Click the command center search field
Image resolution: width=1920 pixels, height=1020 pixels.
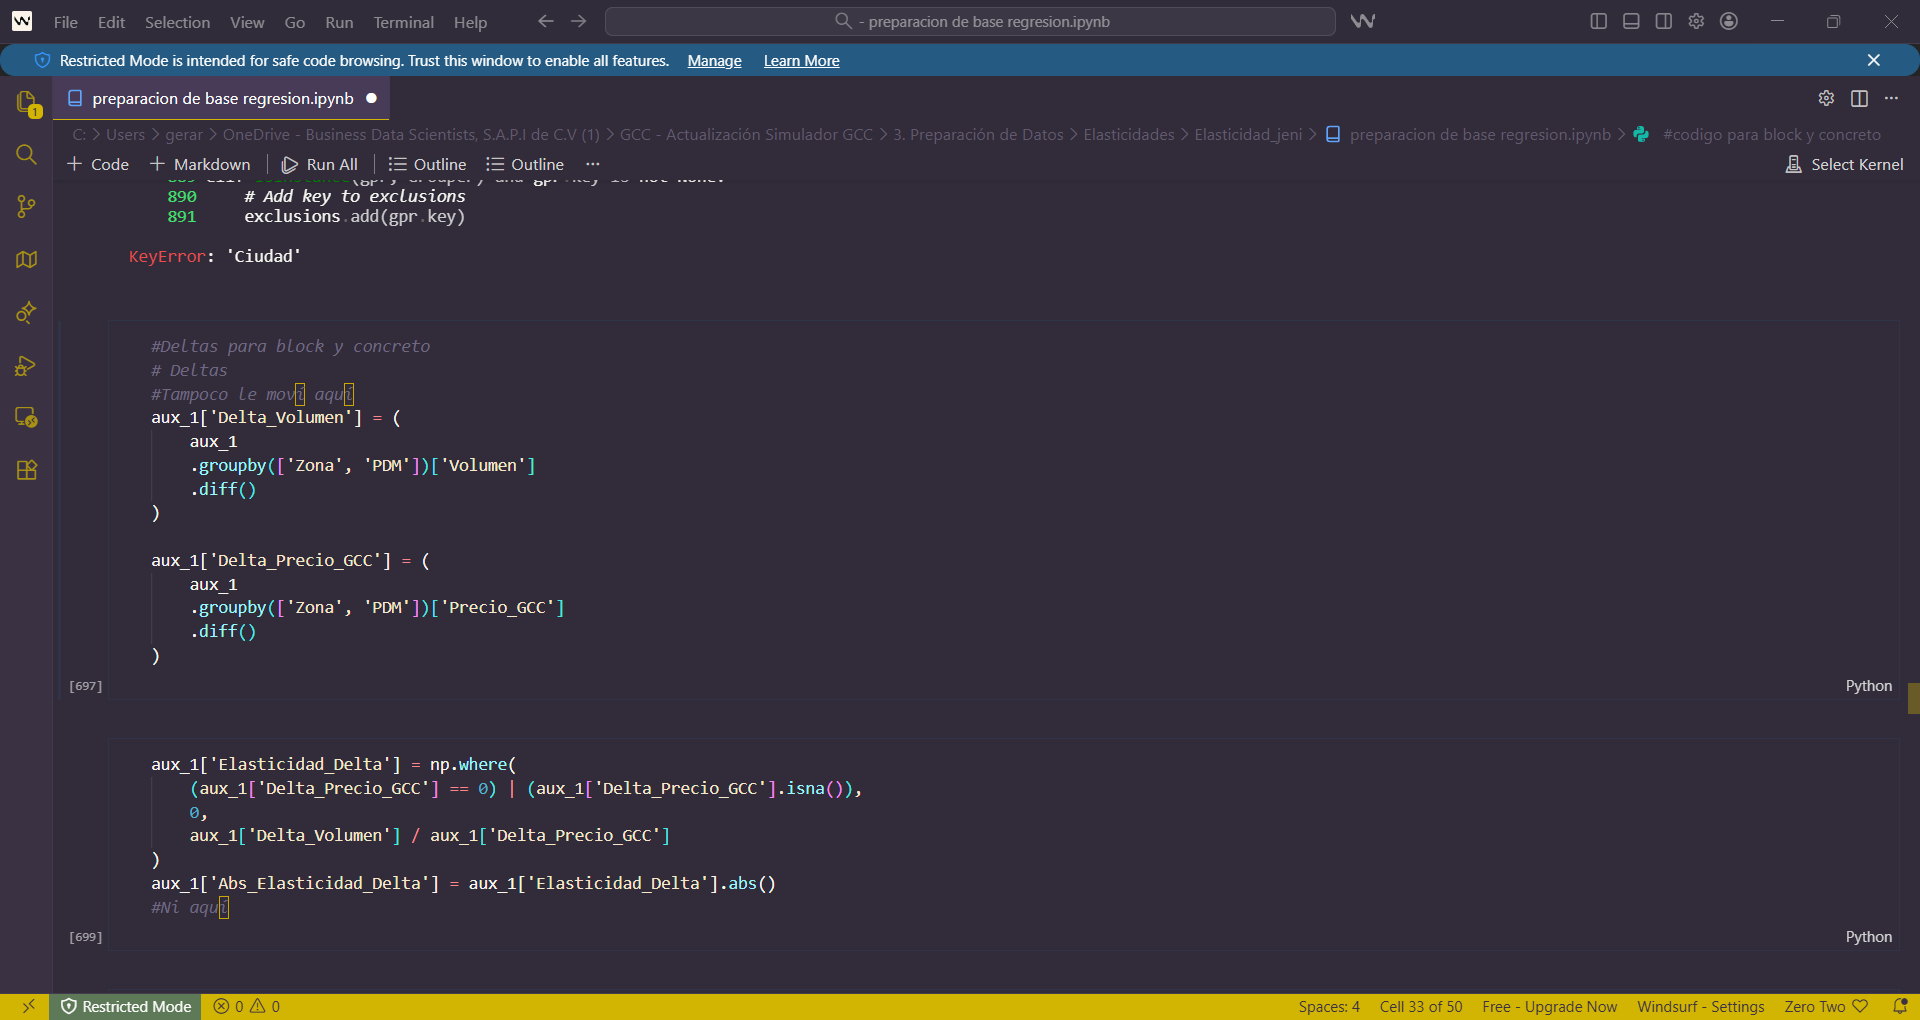coord(970,21)
